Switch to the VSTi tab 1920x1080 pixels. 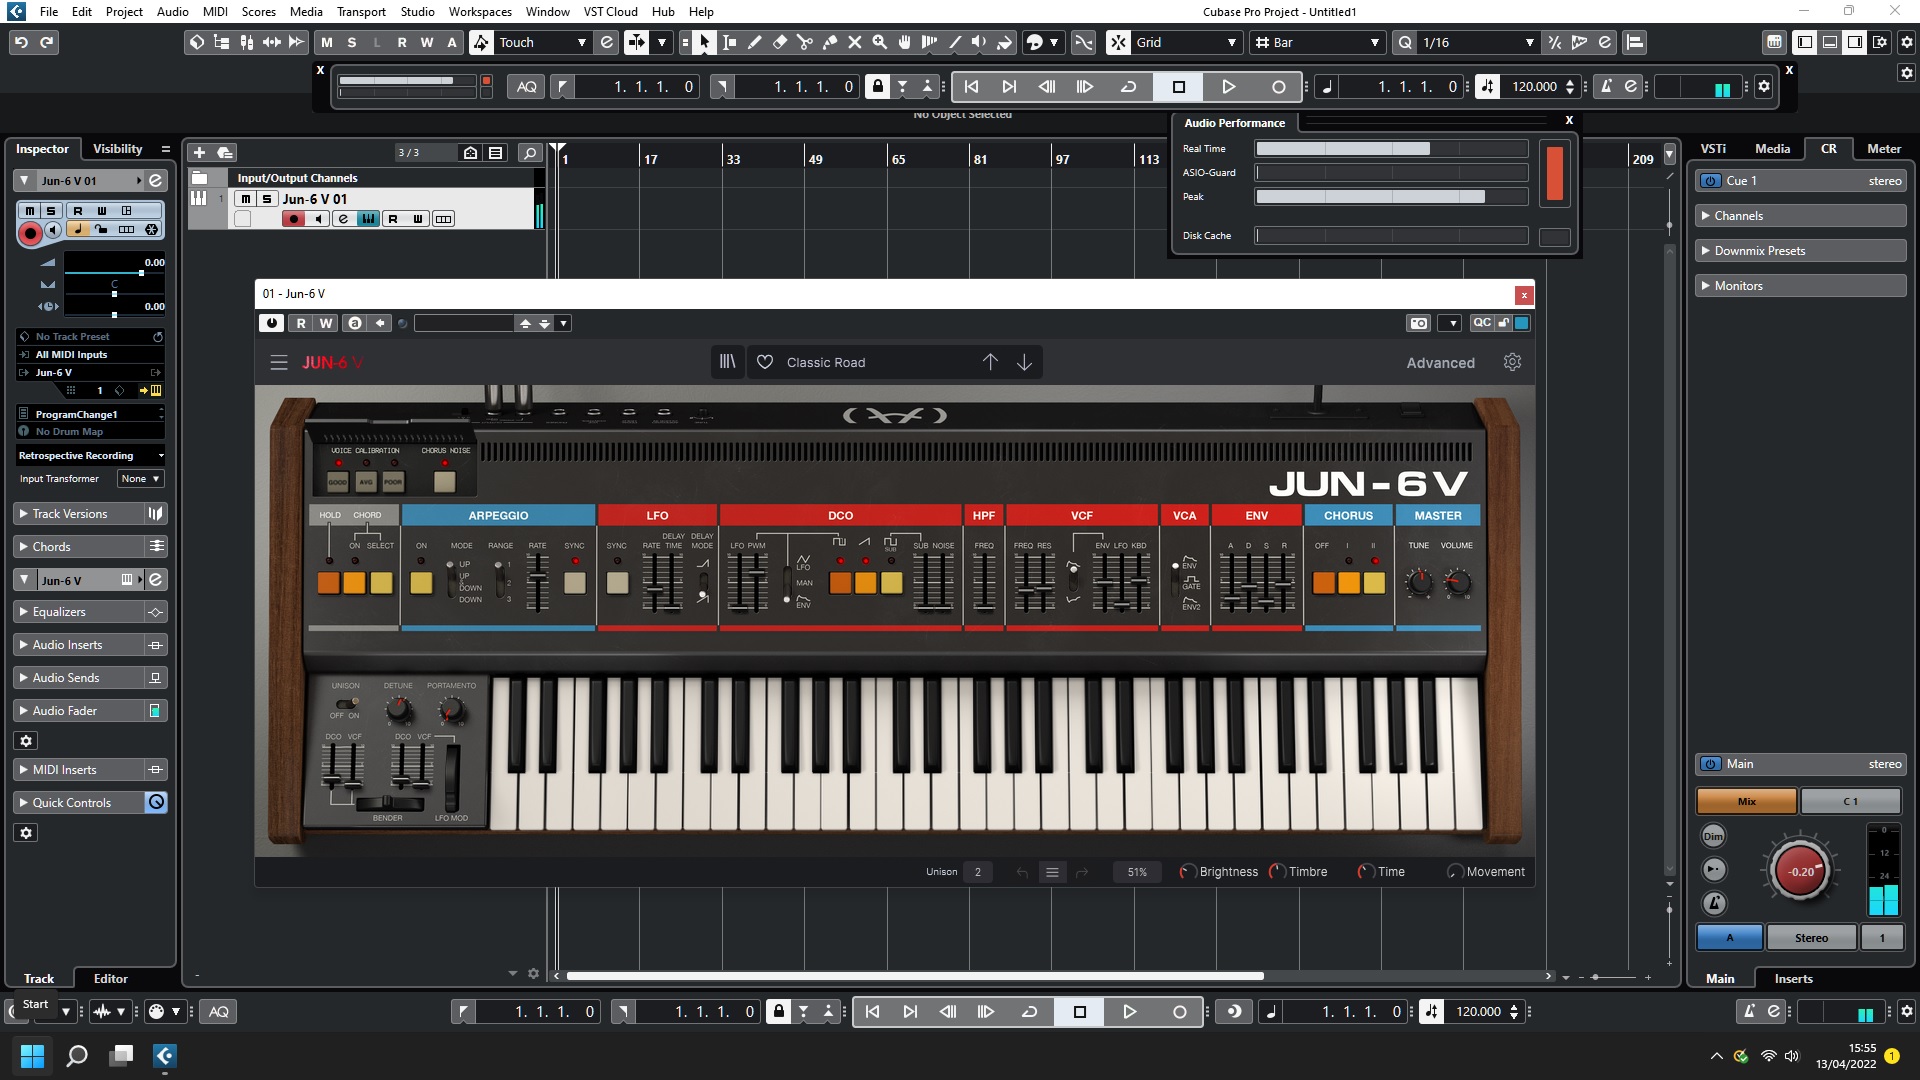point(1713,149)
